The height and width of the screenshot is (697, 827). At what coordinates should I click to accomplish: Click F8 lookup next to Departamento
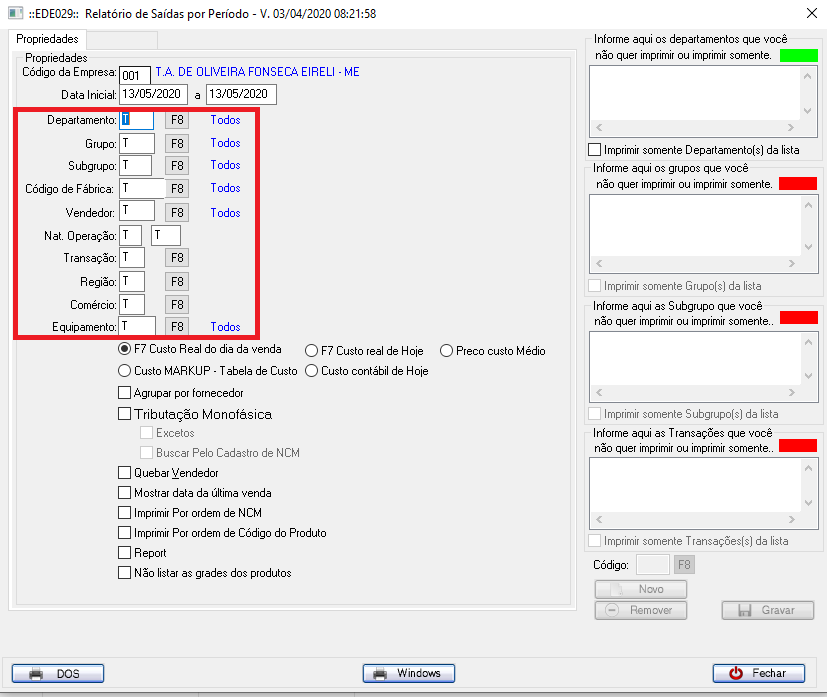click(x=177, y=120)
